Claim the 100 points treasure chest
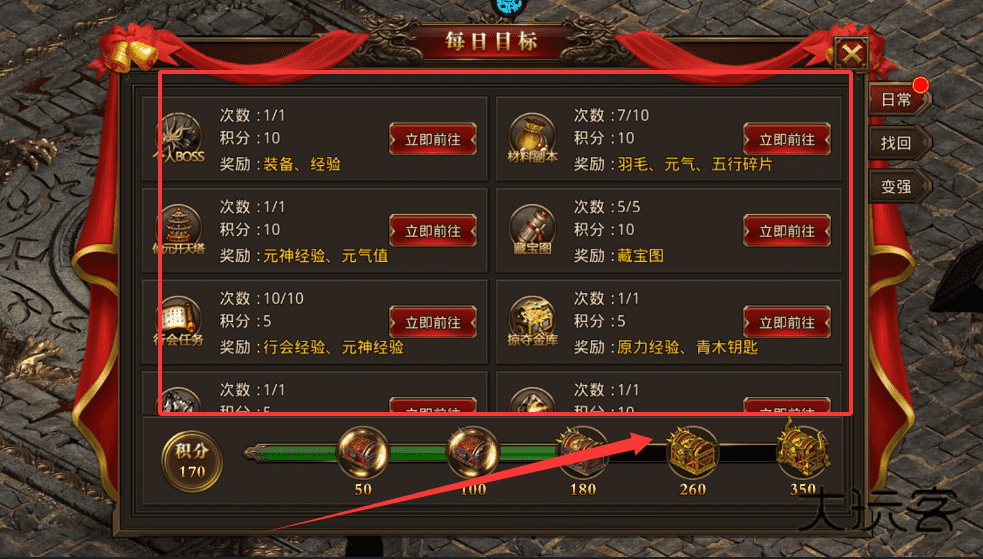This screenshot has height=559, width=983. pyautogui.click(x=473, y=452)
